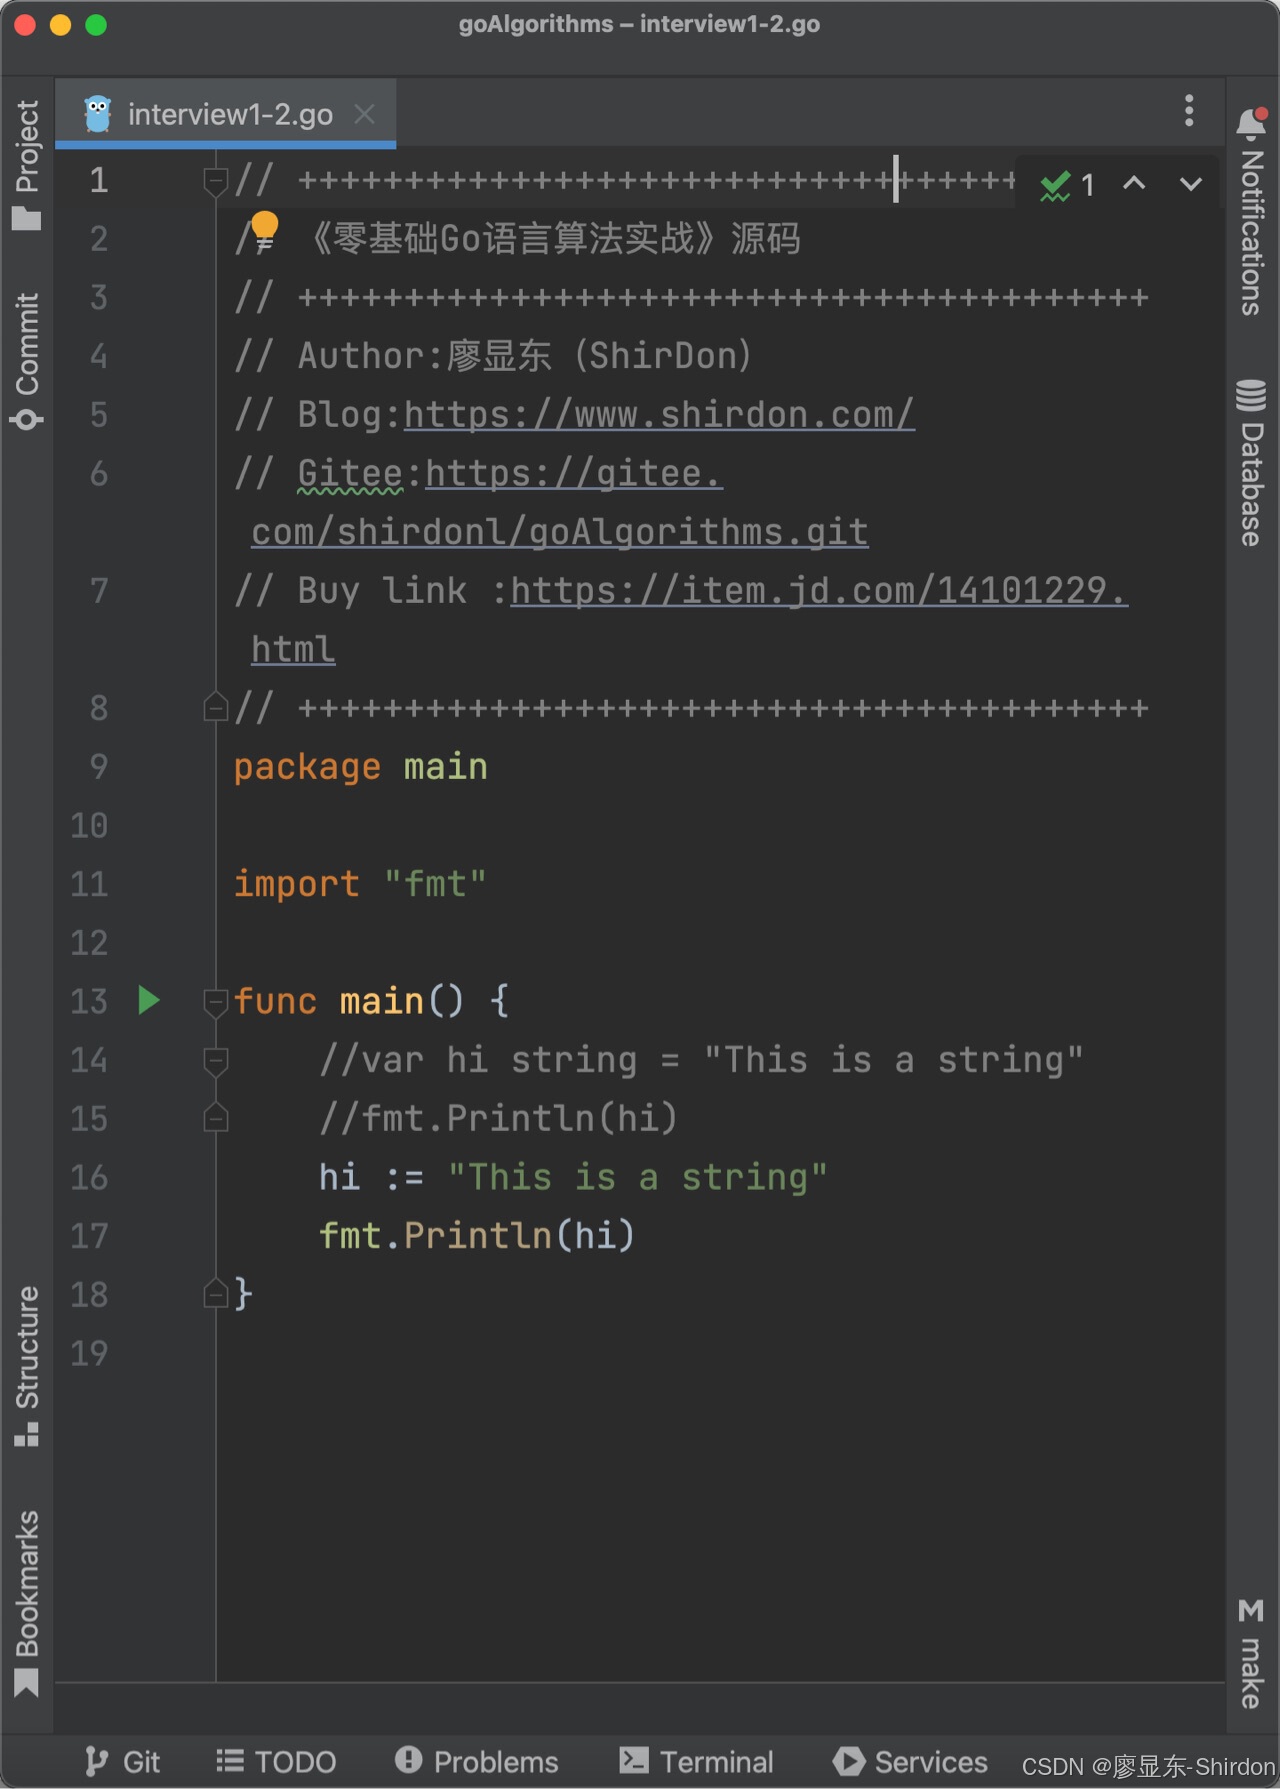The width and height of the screenshot is (1280, 1789).
Task: Click line number 19 in the gutter
Action: point(89,1353)
